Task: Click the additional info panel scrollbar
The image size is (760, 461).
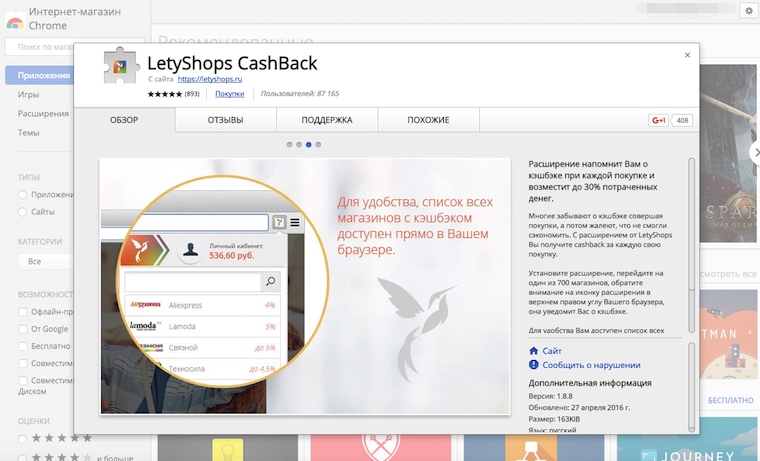Action: tap(692, 387)
